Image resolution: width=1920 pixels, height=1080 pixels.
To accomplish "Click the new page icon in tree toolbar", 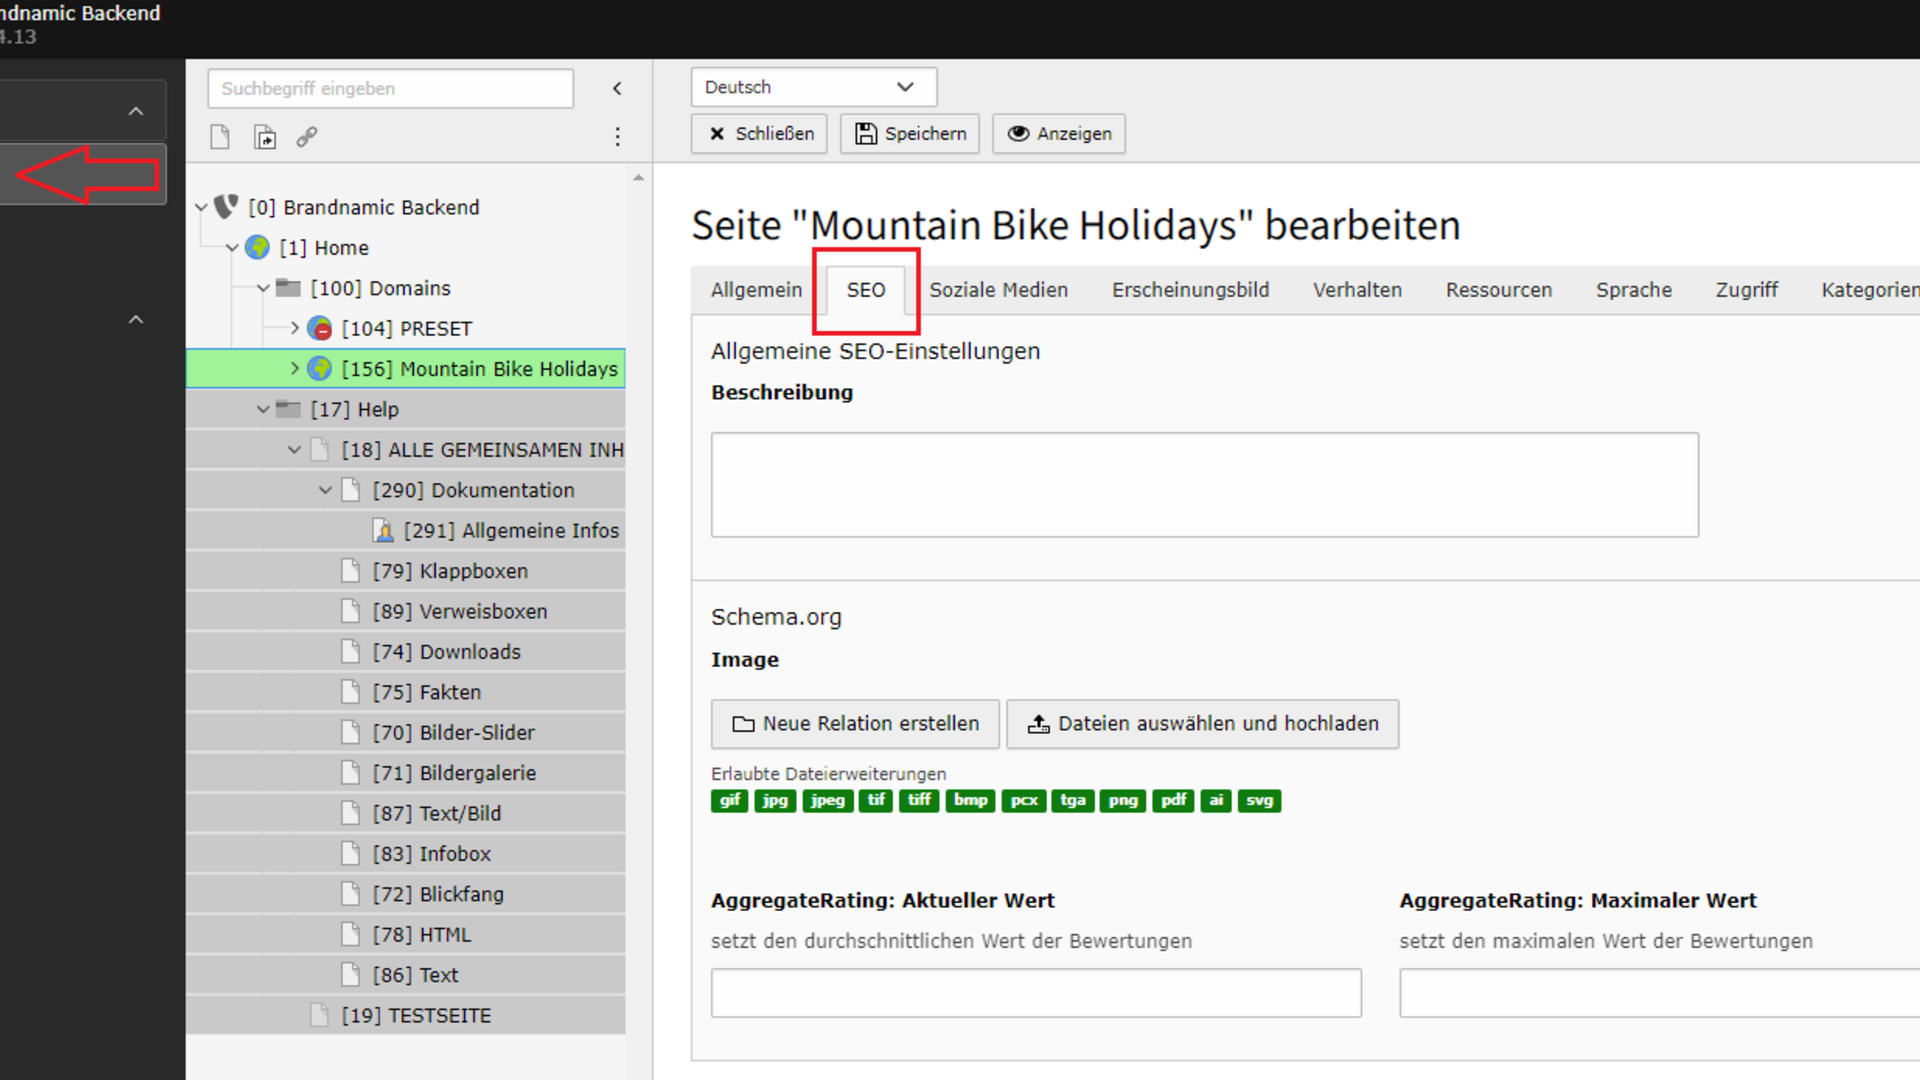I will (x=220, y=137).
